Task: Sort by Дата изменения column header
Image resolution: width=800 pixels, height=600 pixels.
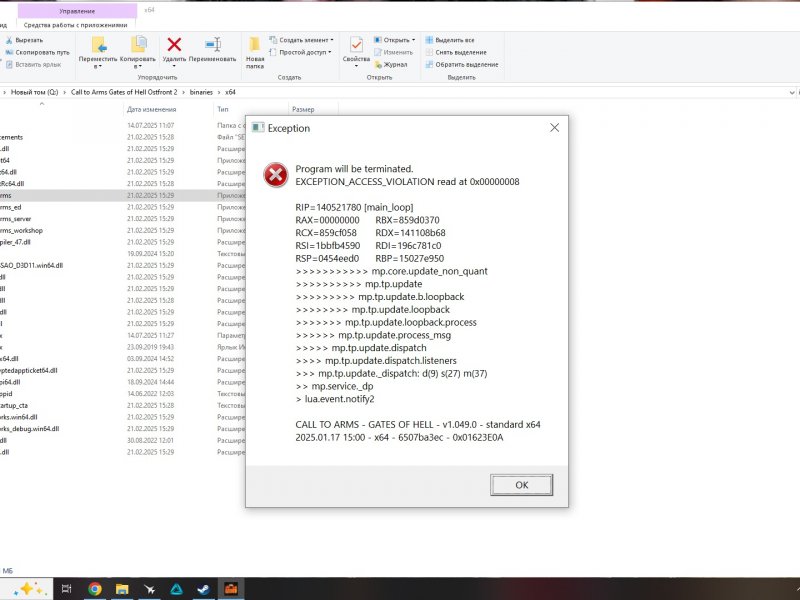Action: pyautogui.click(x=152, y=109)
